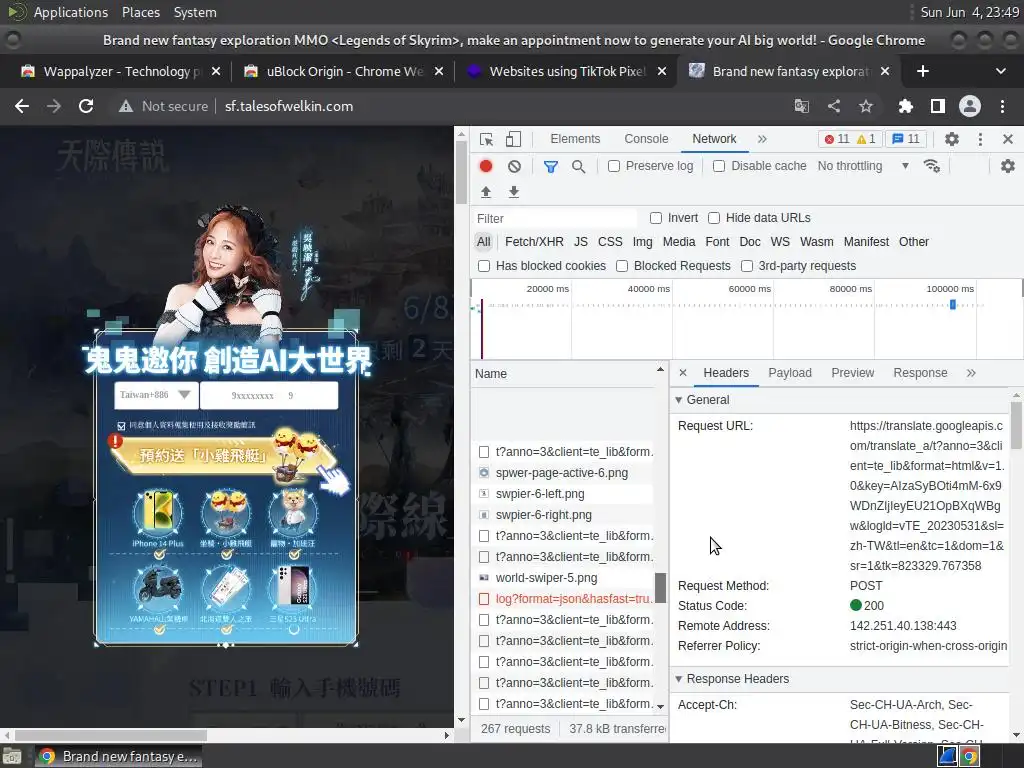Filter requests by WS type

pyautogui.click(x=780, y=242)
